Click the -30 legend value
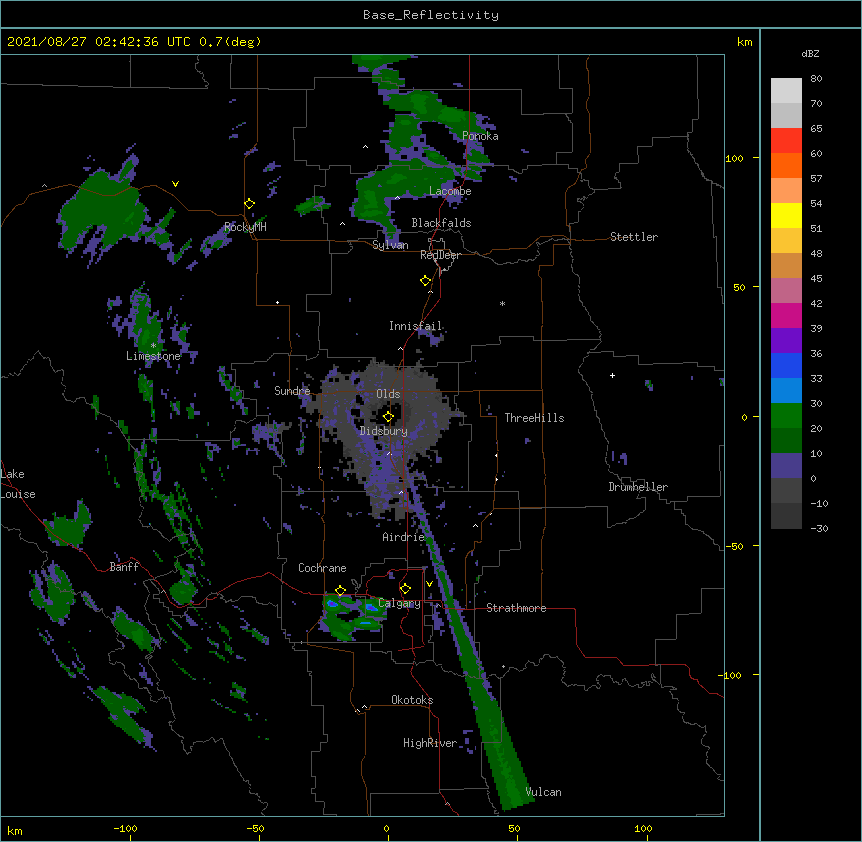 (819, 528)
